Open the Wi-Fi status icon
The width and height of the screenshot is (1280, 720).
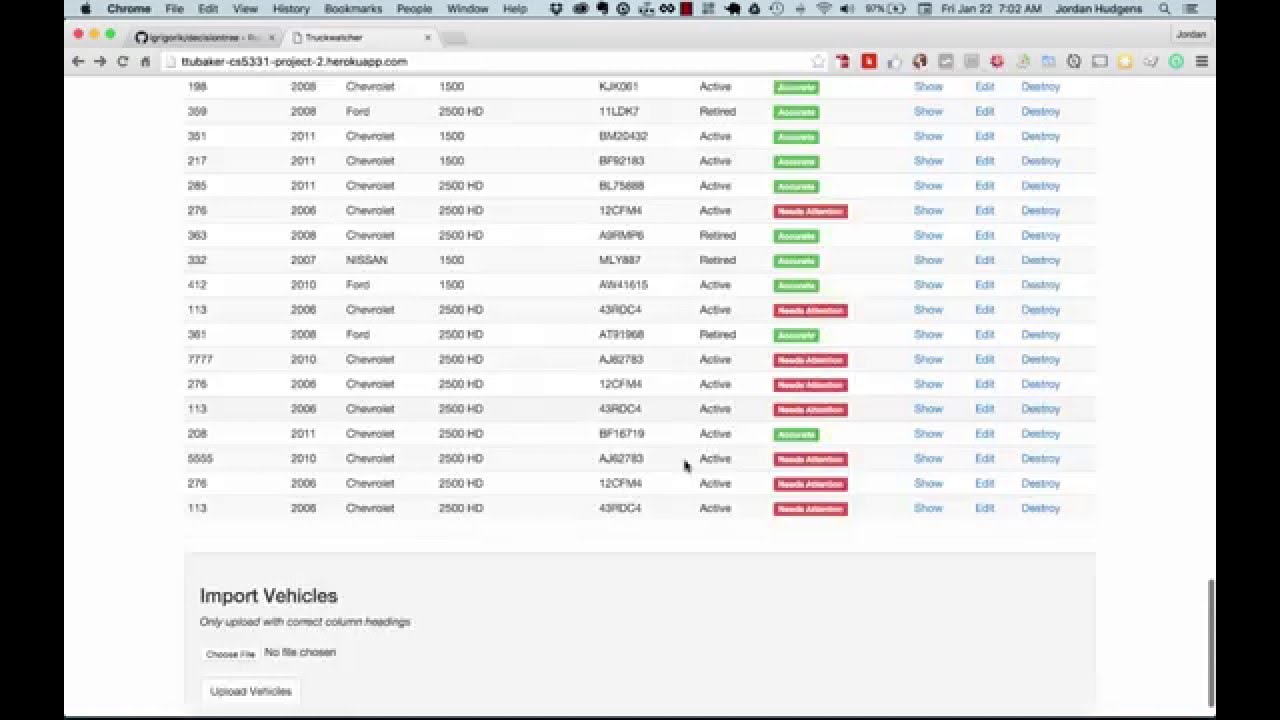(823, 9)
